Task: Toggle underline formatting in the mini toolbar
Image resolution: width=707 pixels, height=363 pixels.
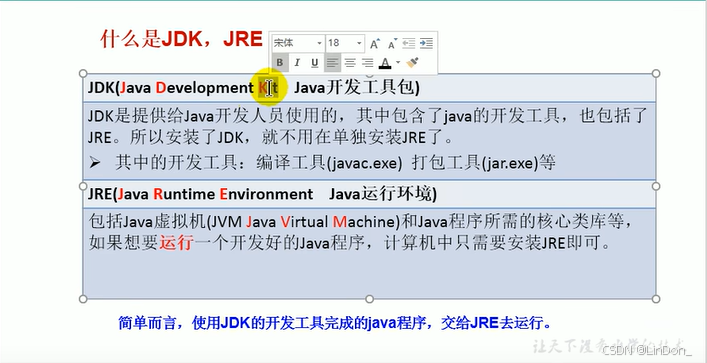Action: [x=315, y=62]
